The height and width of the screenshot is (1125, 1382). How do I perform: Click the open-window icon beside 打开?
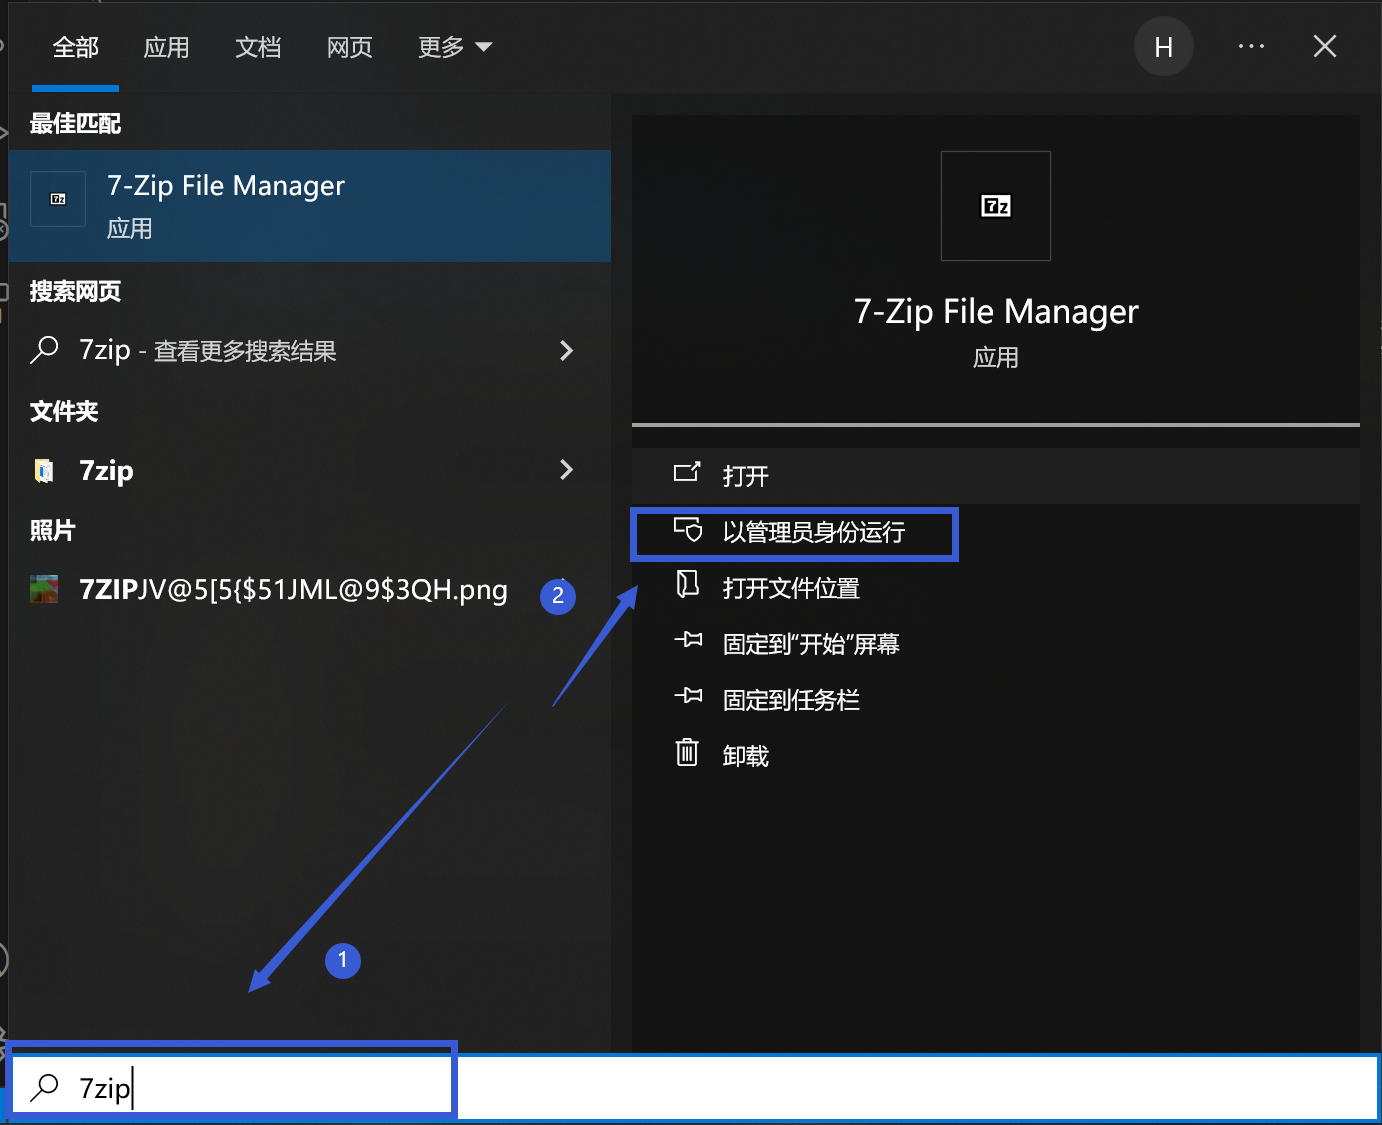[687, 472]
